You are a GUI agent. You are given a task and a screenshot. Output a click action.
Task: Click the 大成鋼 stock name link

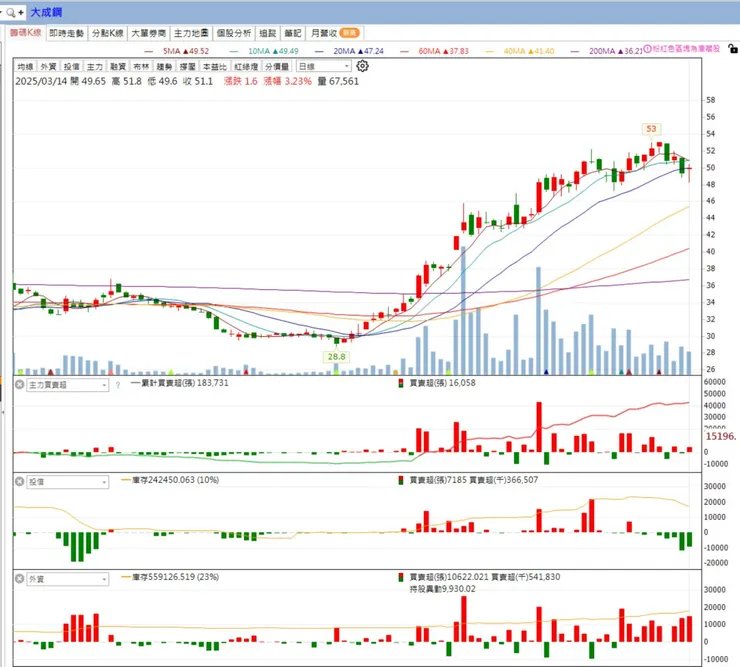(46, 12)
